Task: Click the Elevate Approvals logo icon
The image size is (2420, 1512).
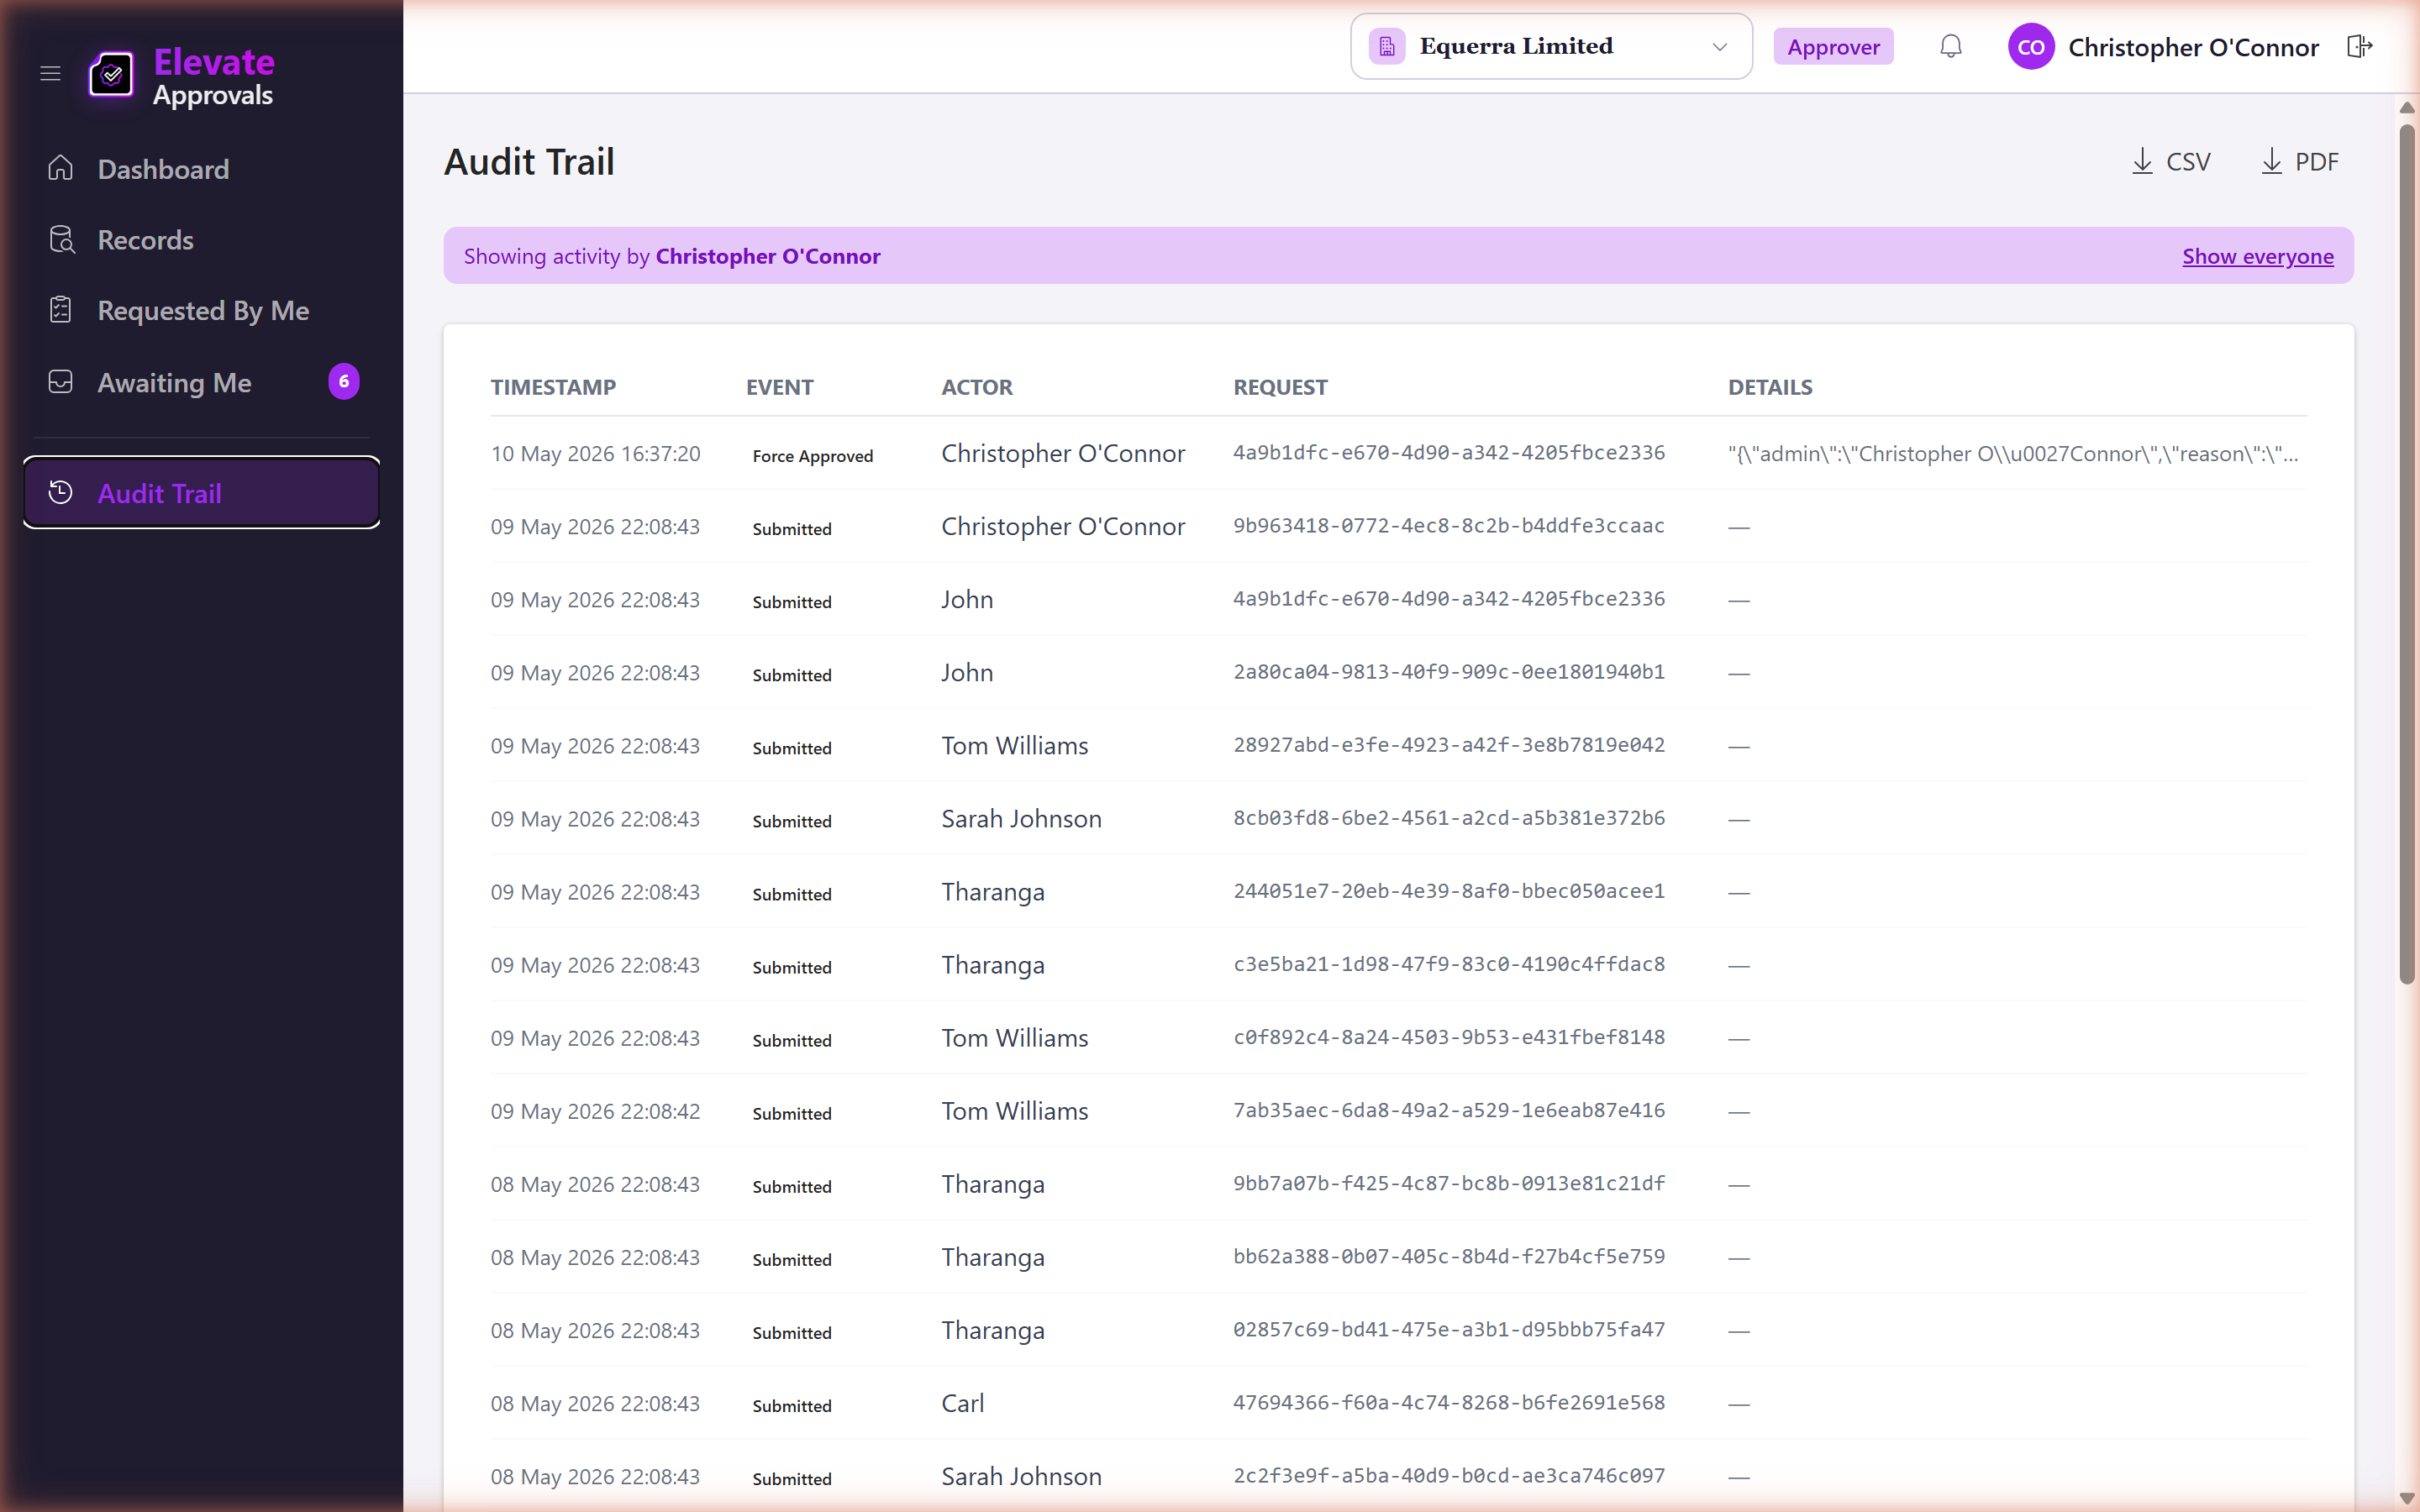Action: pyautogui.click(x=111, y=74)
